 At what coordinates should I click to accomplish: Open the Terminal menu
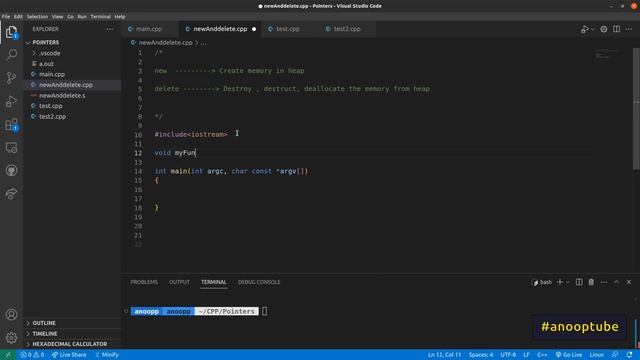coord(100,17)
